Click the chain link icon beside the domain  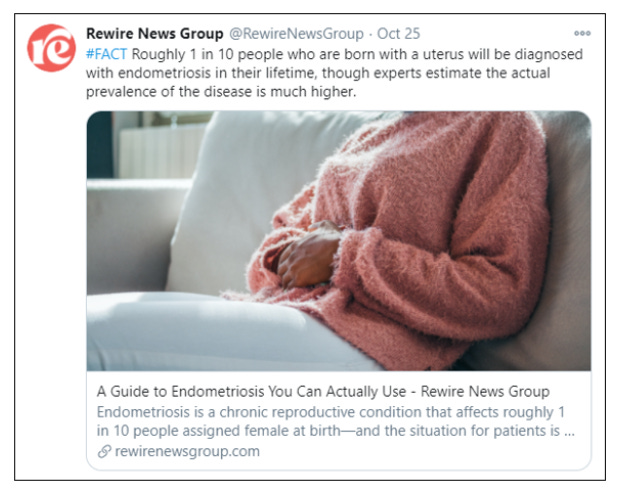click(x=104, y=451)
